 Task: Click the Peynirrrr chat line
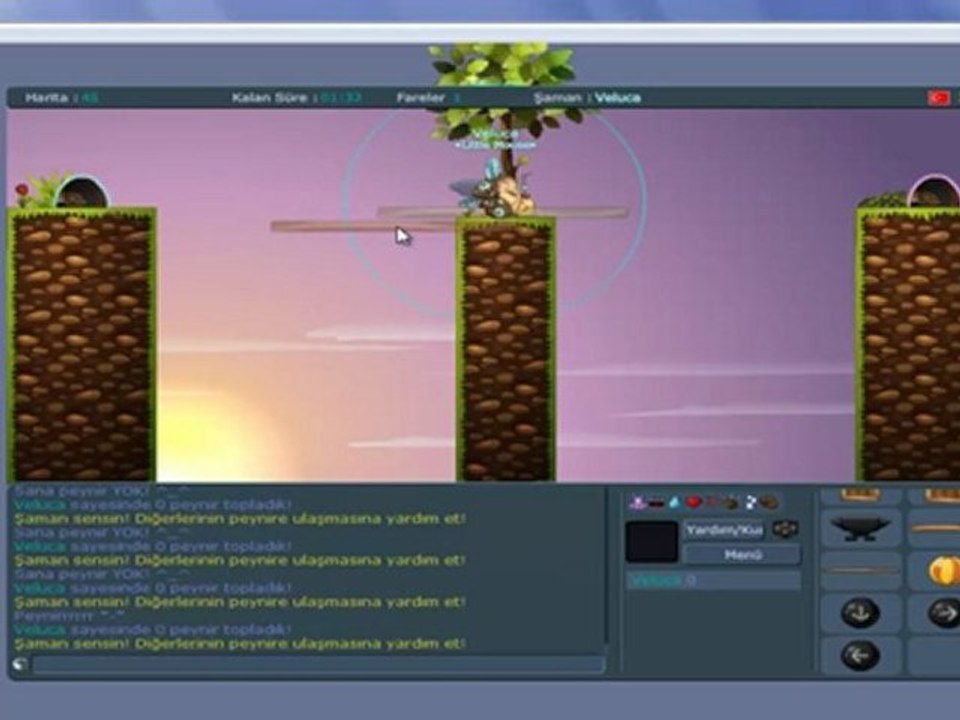(69, 616)
